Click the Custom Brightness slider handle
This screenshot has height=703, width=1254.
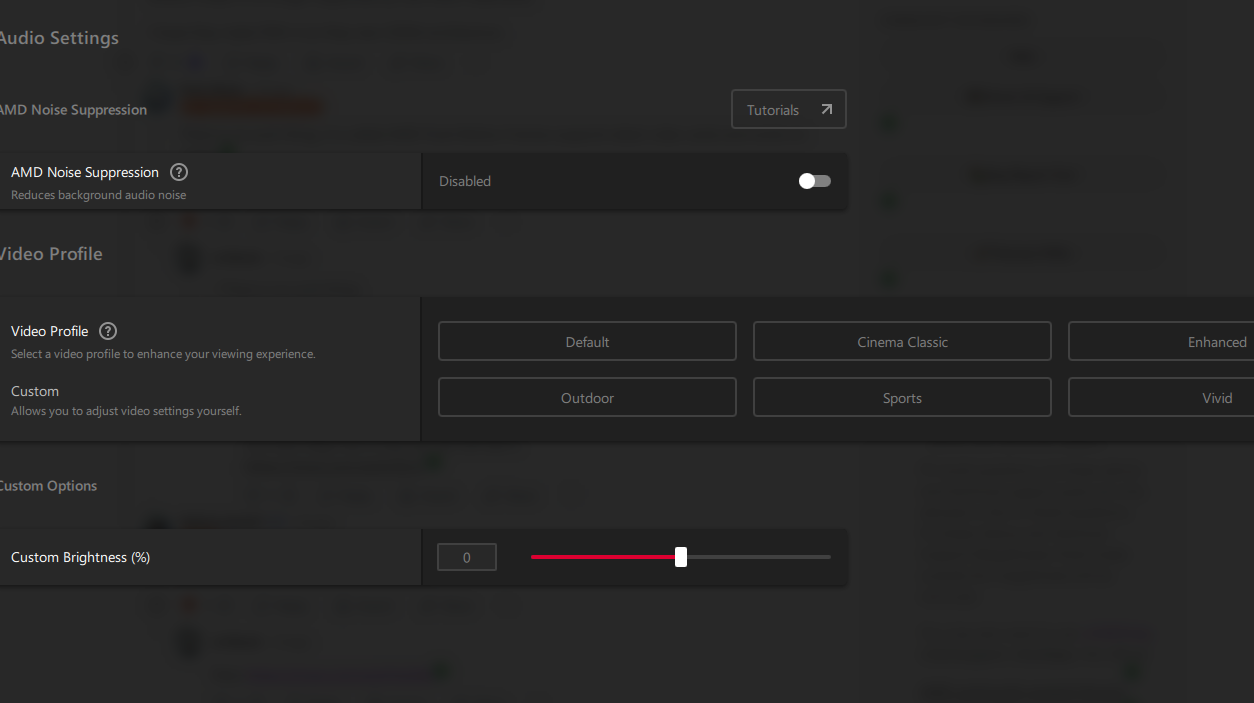click(x=681, y=557)
